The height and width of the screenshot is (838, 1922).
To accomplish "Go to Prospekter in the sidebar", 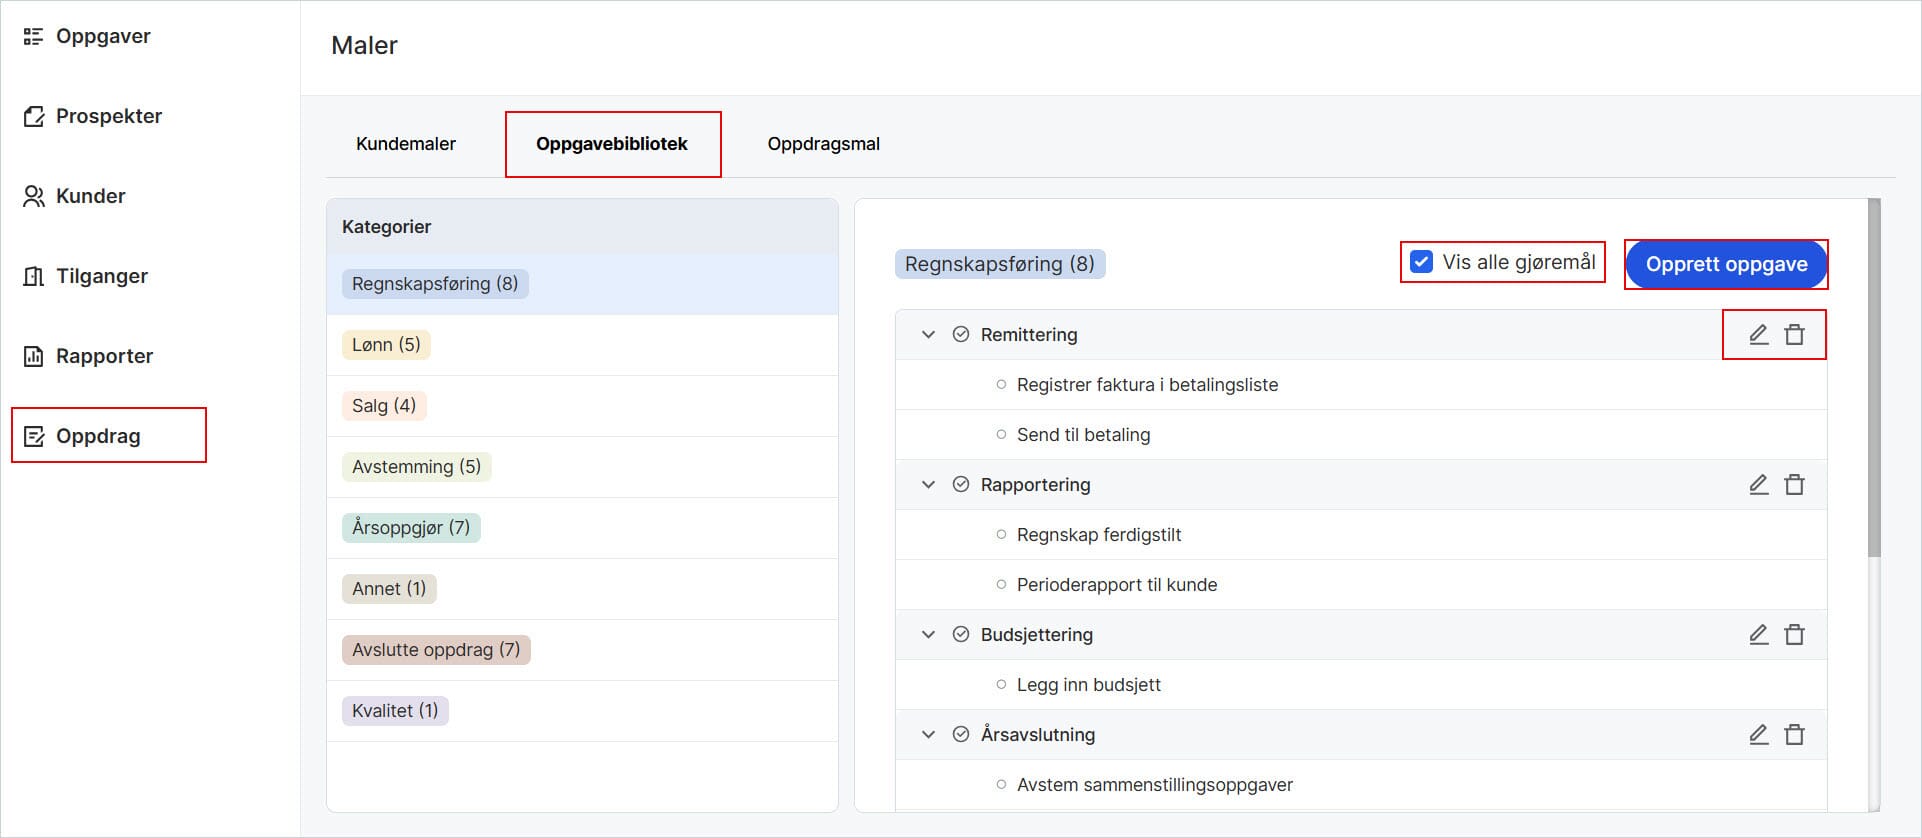I will (x=108, y=117).
